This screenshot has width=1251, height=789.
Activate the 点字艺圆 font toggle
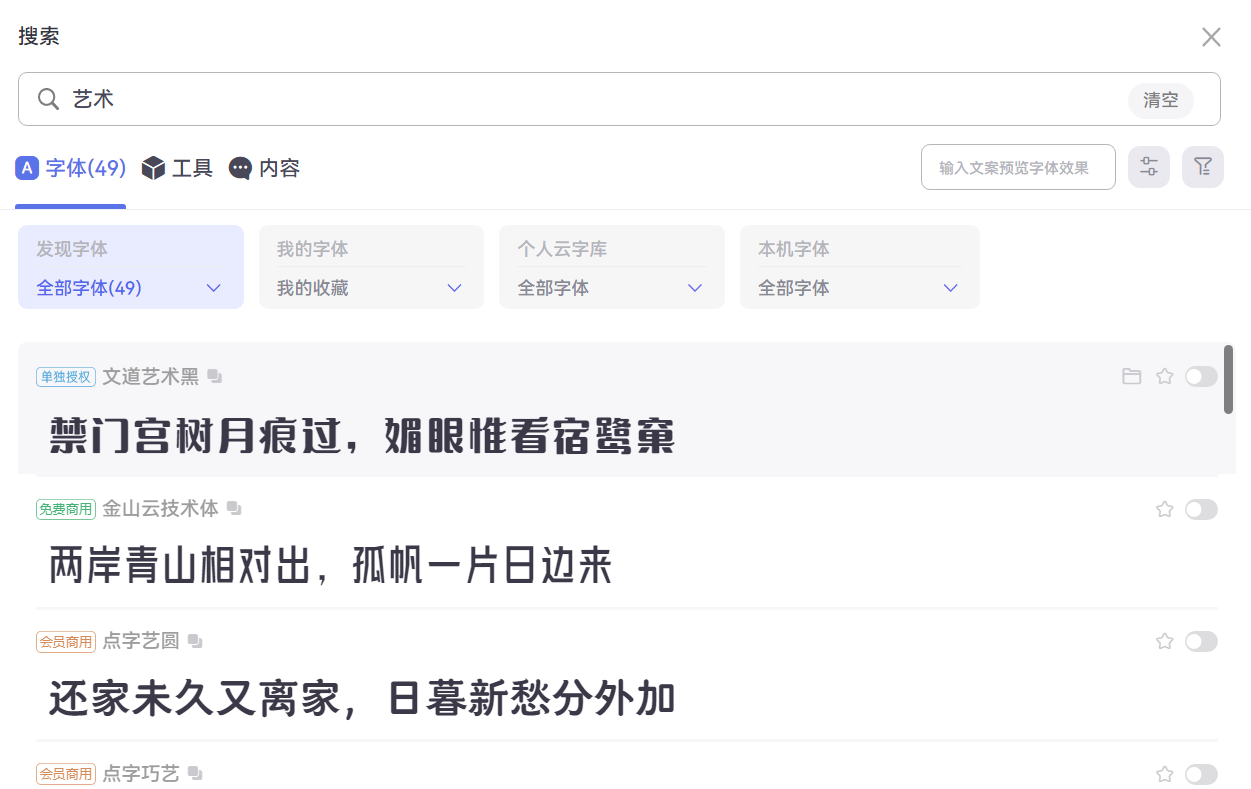[1201, 641]
